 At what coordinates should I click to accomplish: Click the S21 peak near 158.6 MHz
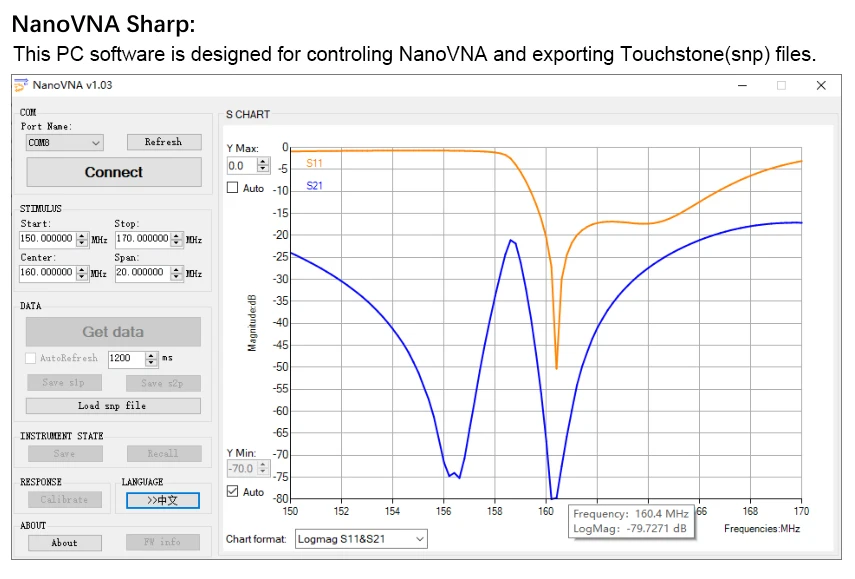(x=511, y=240)
